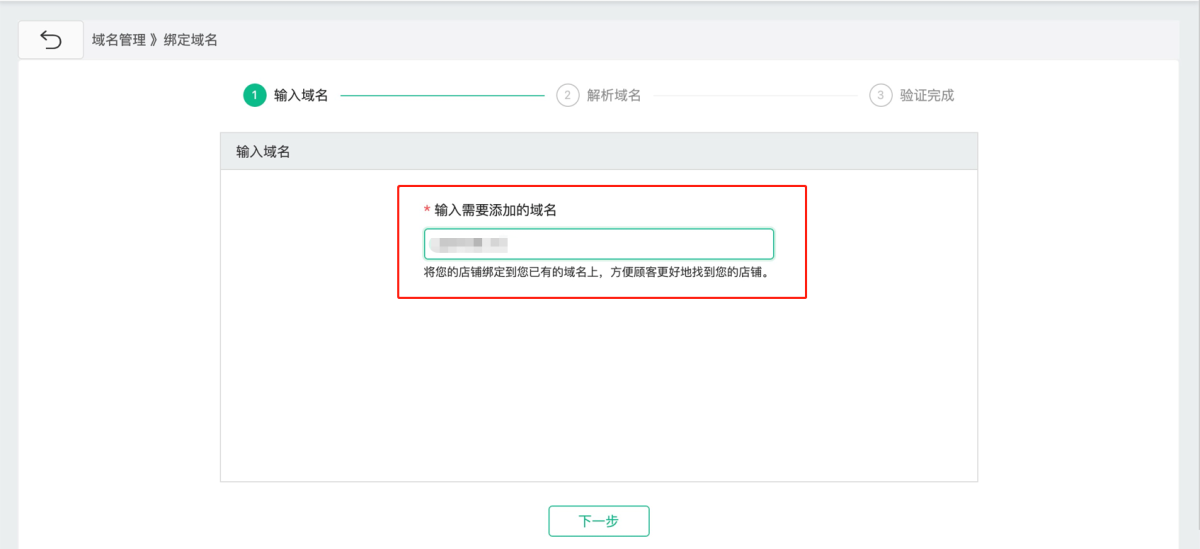1200x549 pixels.
Task: Select the 解析域名 step label
Action: 614,95
